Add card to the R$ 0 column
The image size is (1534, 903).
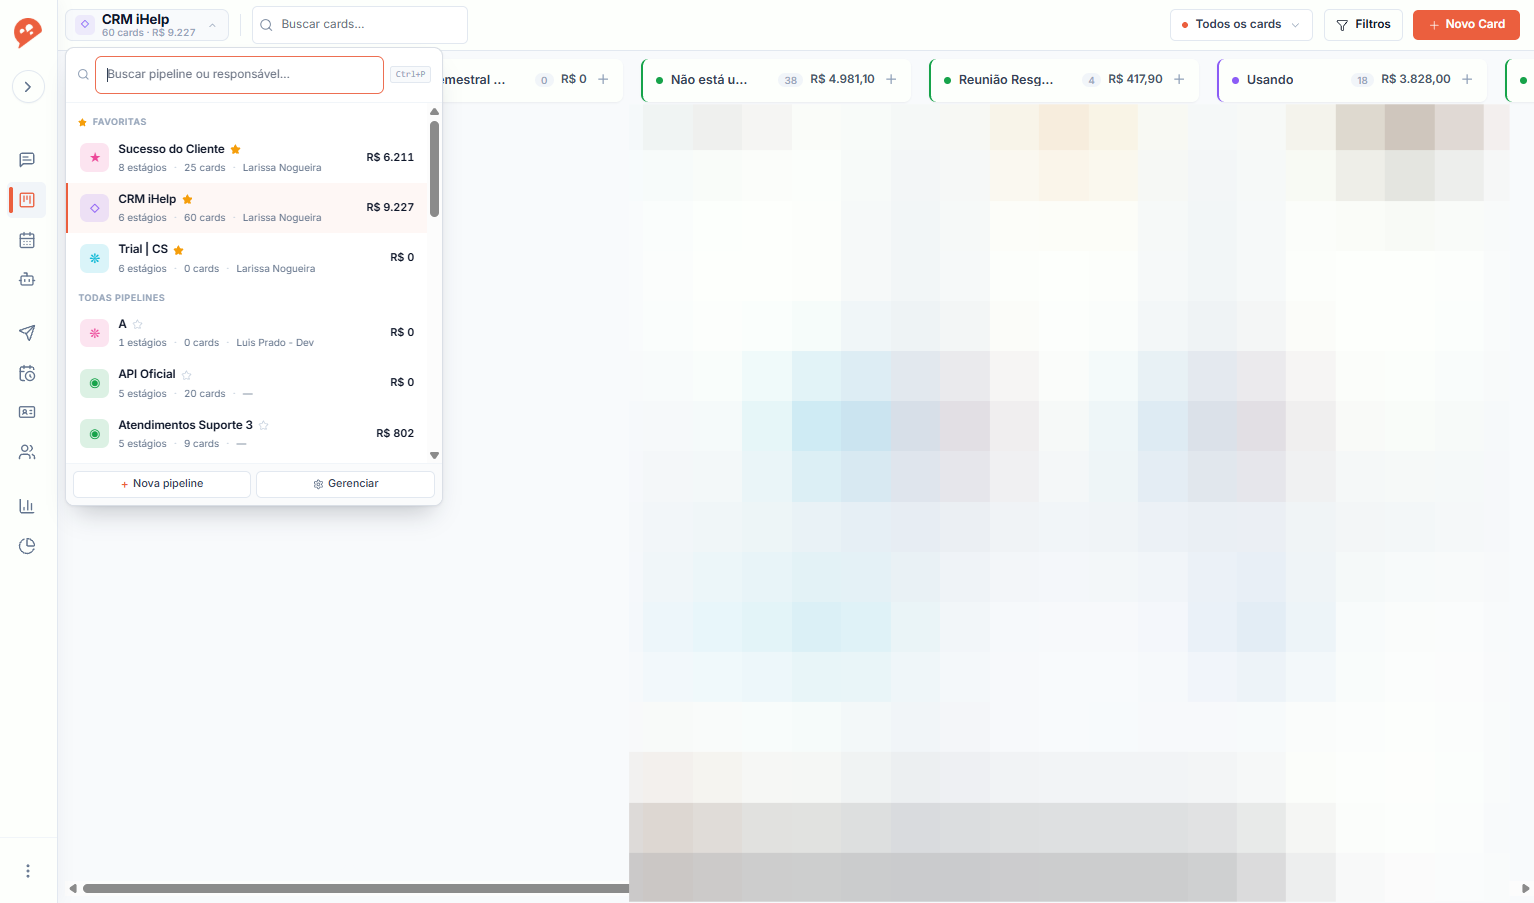[x=603, y=79]
